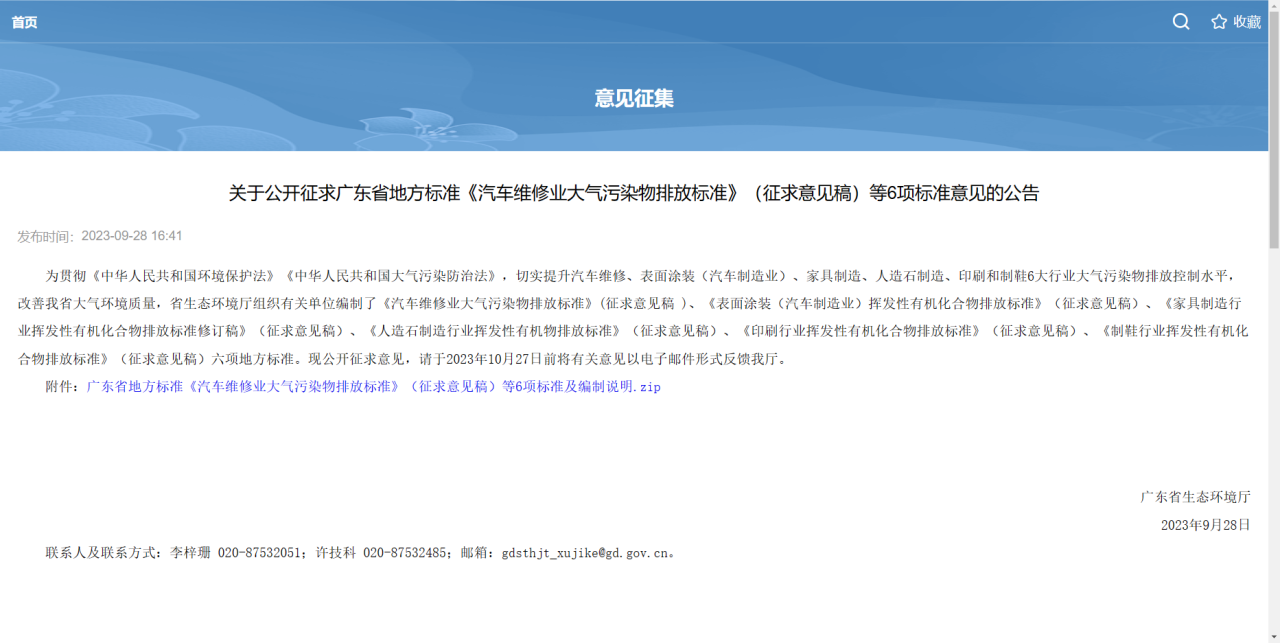This screenshot has height=643, width=1280.
Task: Go to 首页 home page
Action: coord(24,22)
